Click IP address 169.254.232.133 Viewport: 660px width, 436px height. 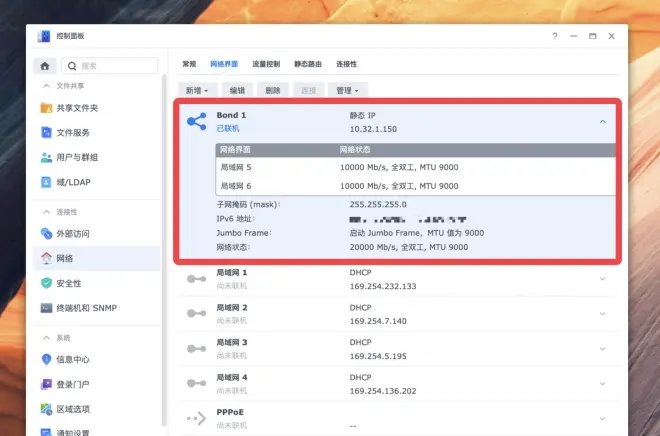click(x=383, y=287)
